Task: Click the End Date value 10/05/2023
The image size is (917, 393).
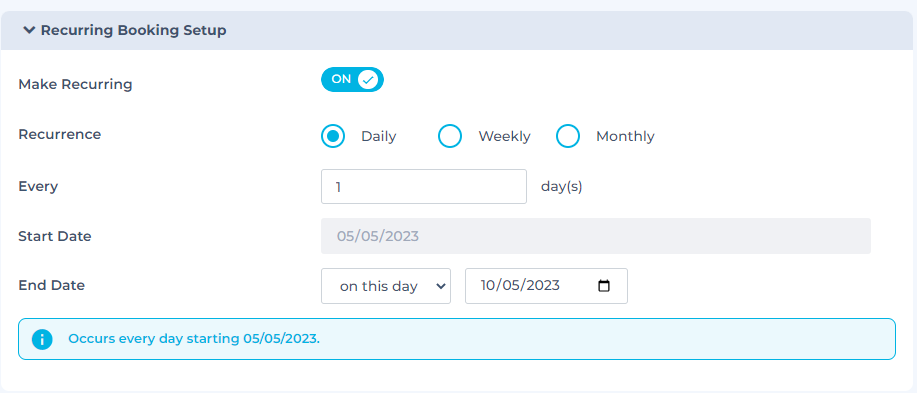Action: [x=520, y=285]
